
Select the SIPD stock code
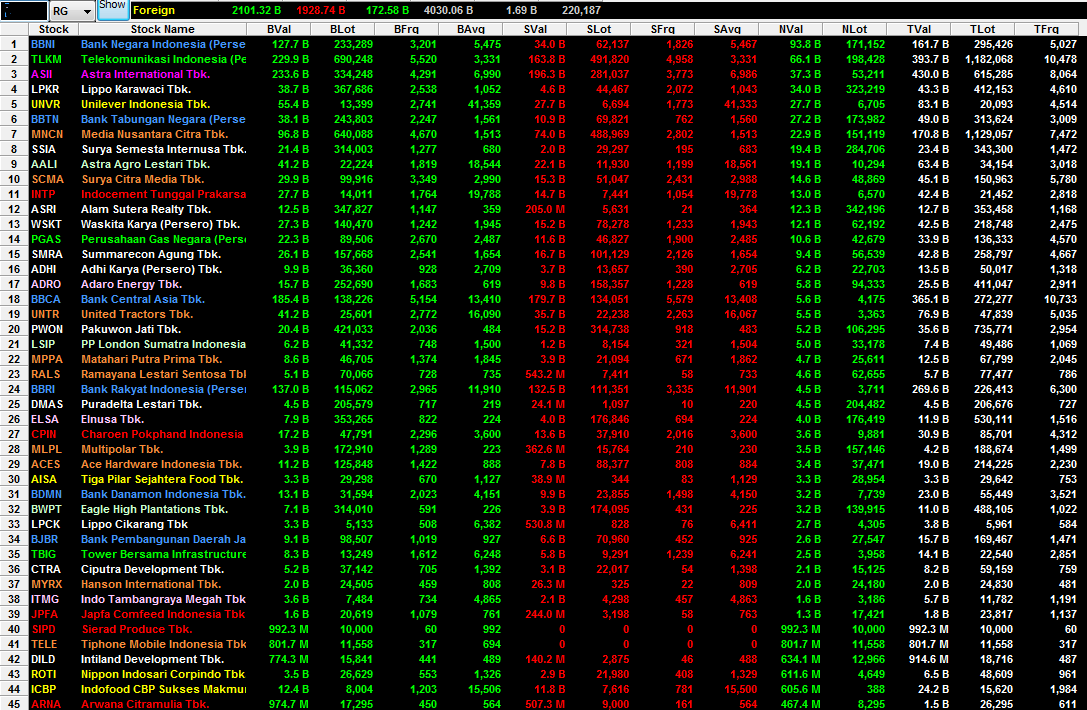tap(44, 630)
